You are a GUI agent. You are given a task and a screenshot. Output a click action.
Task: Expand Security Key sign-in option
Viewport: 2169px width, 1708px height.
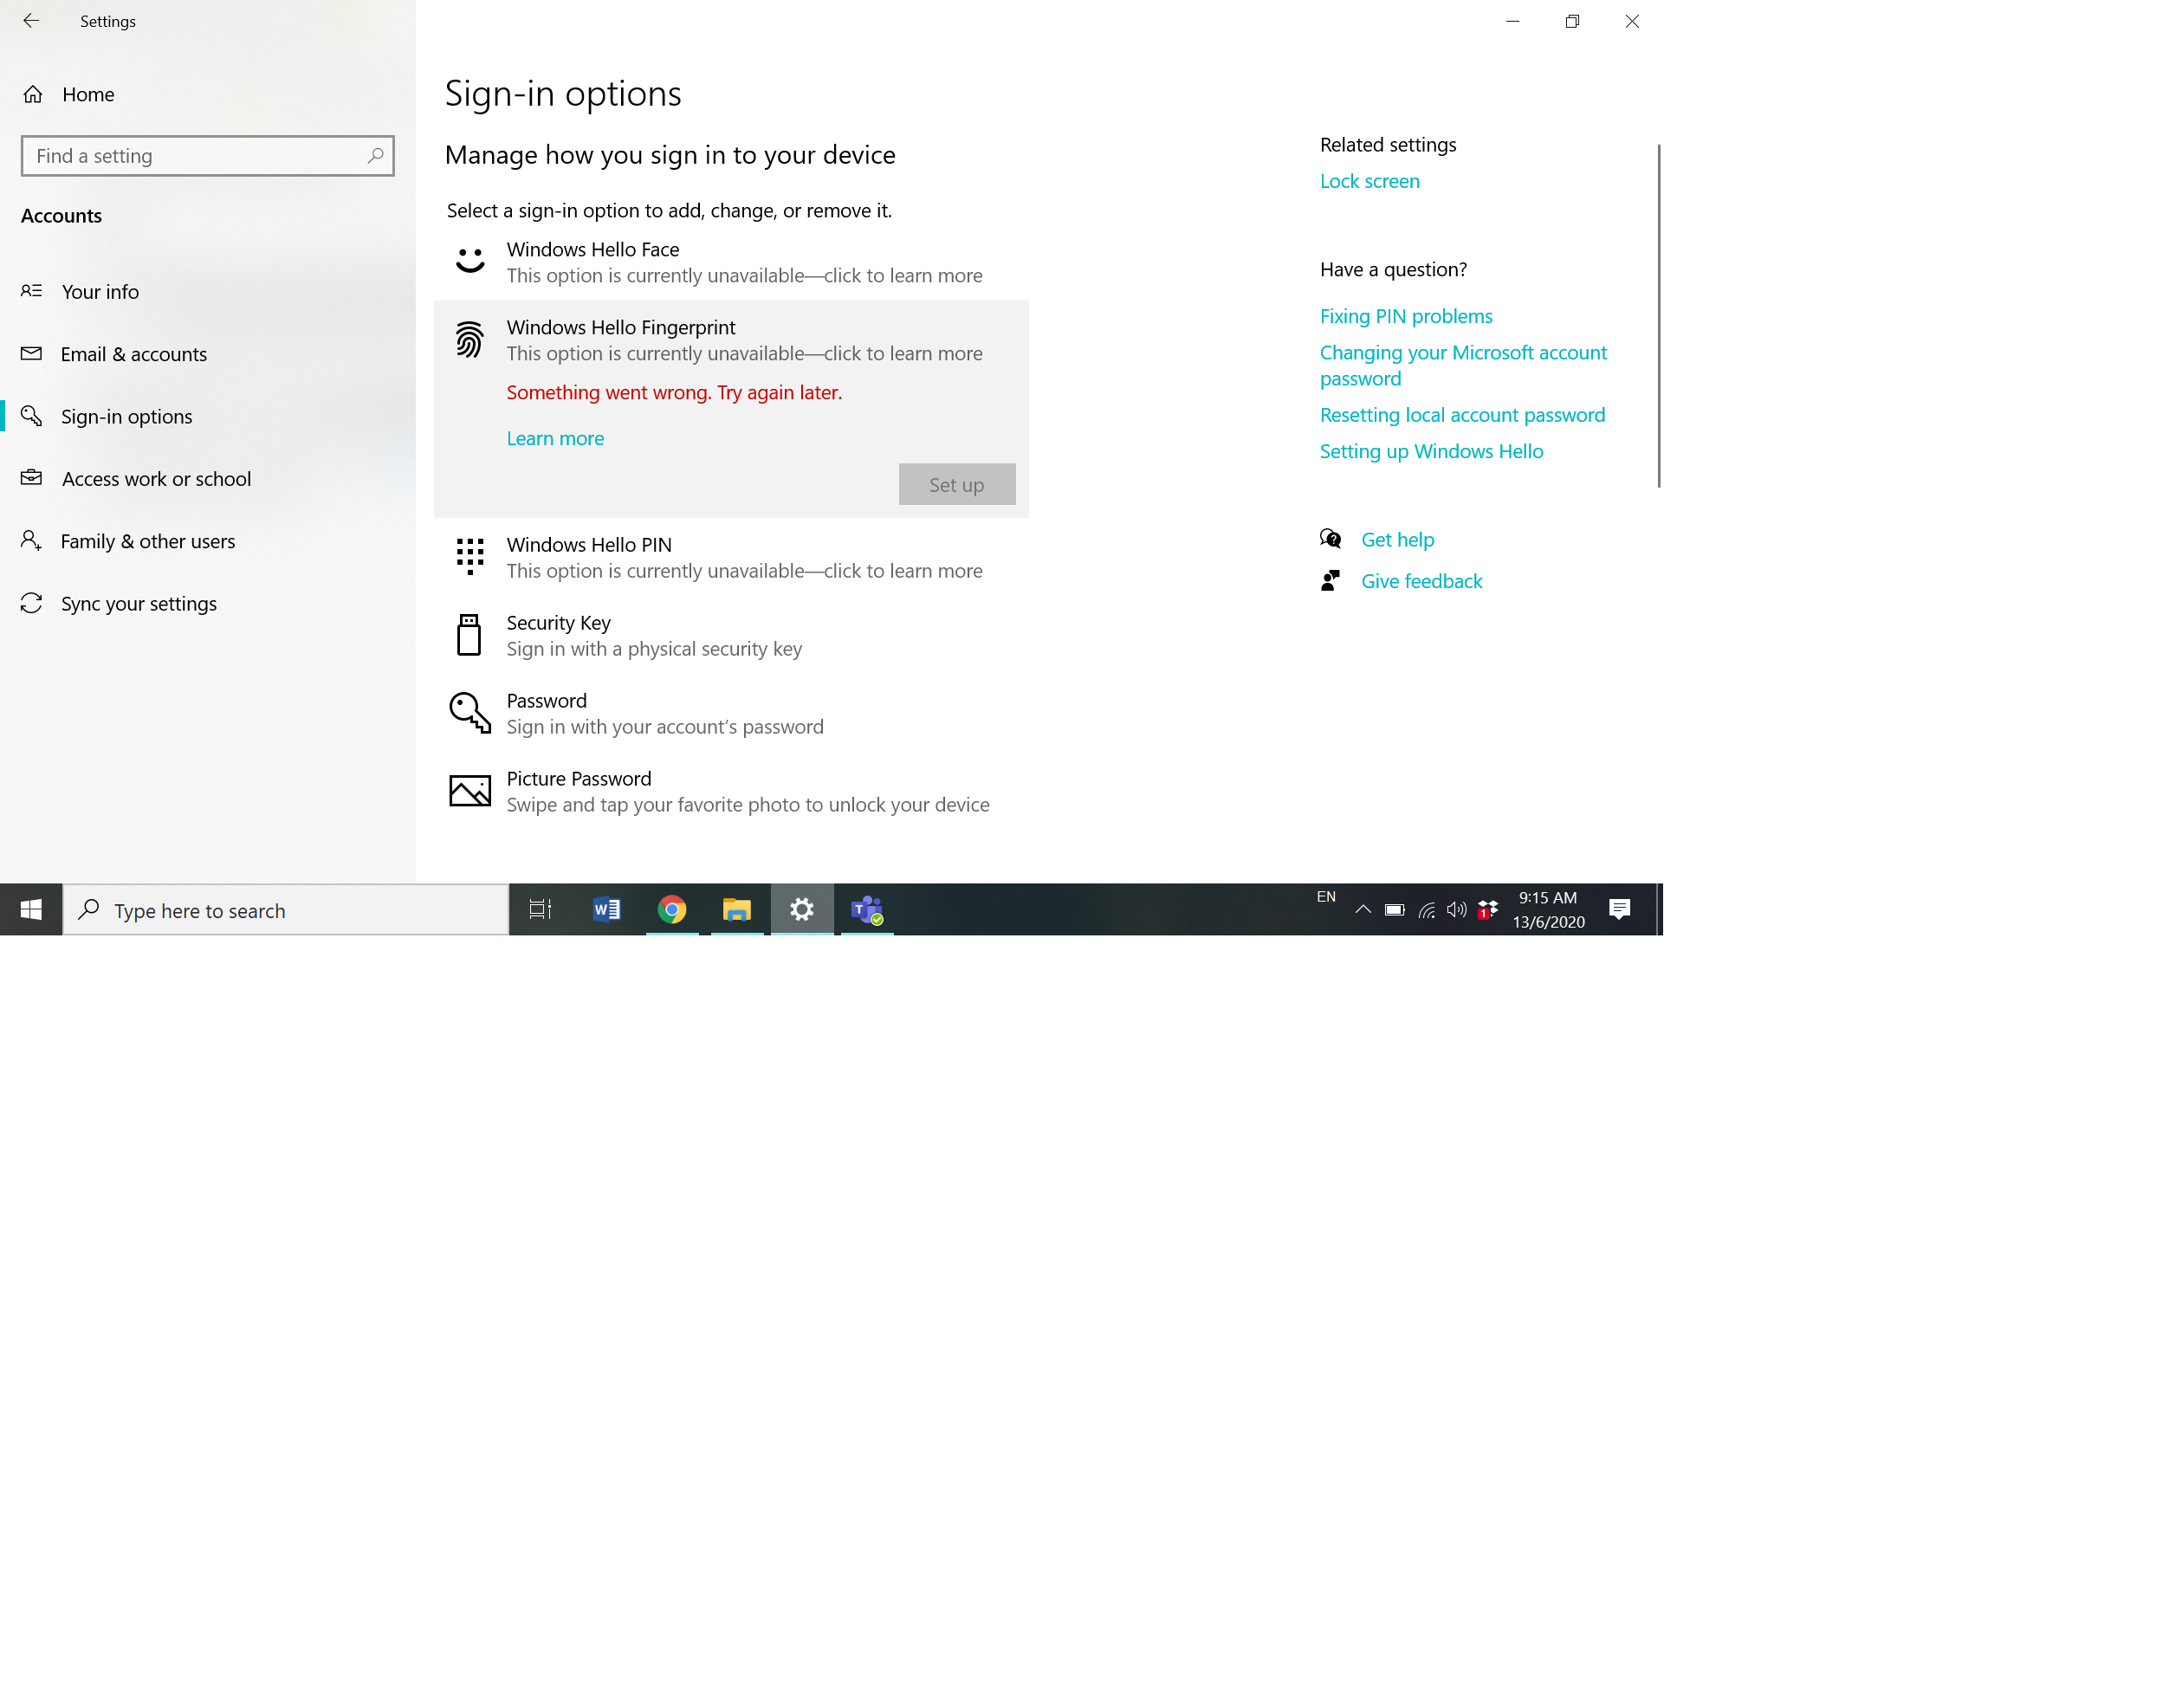coord(731,636)
